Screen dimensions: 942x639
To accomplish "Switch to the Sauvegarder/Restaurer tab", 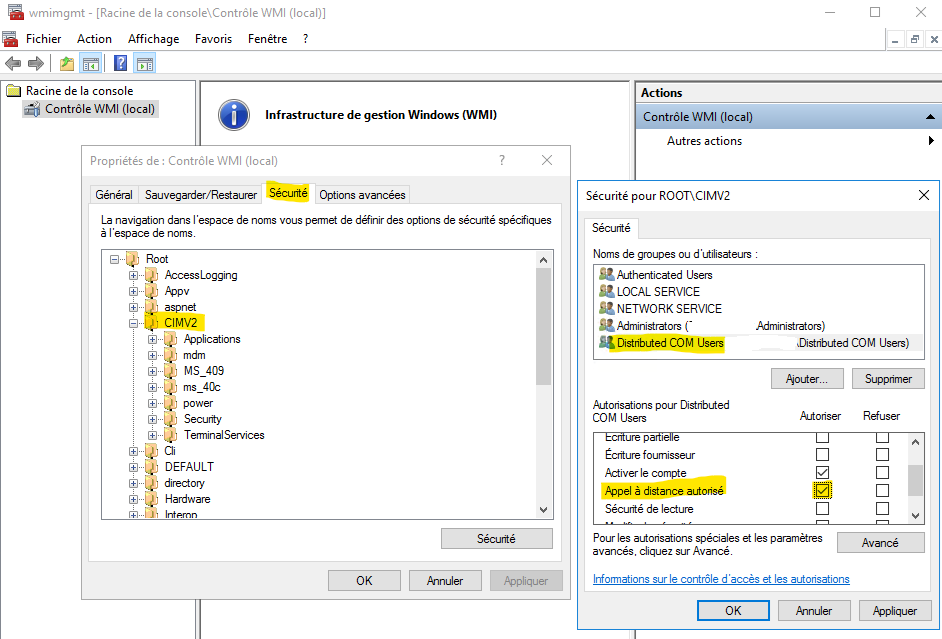I will point(201,195).
